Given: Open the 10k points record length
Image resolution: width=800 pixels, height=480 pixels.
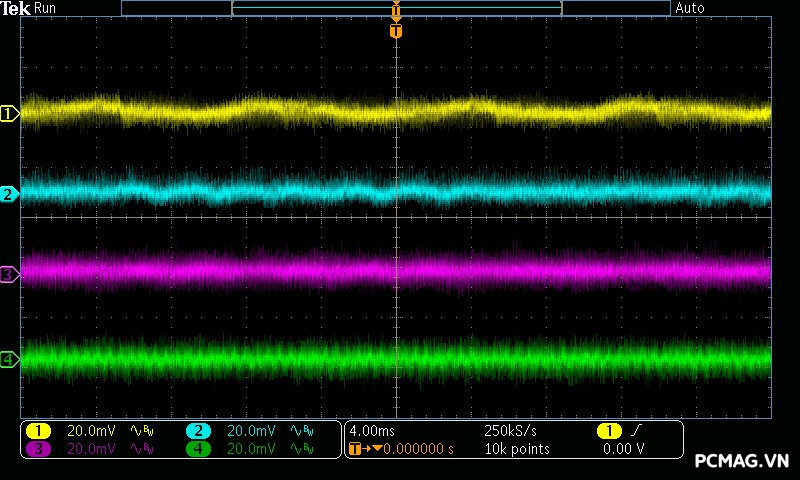Looking at the screenshot, I should coord(516,449).
